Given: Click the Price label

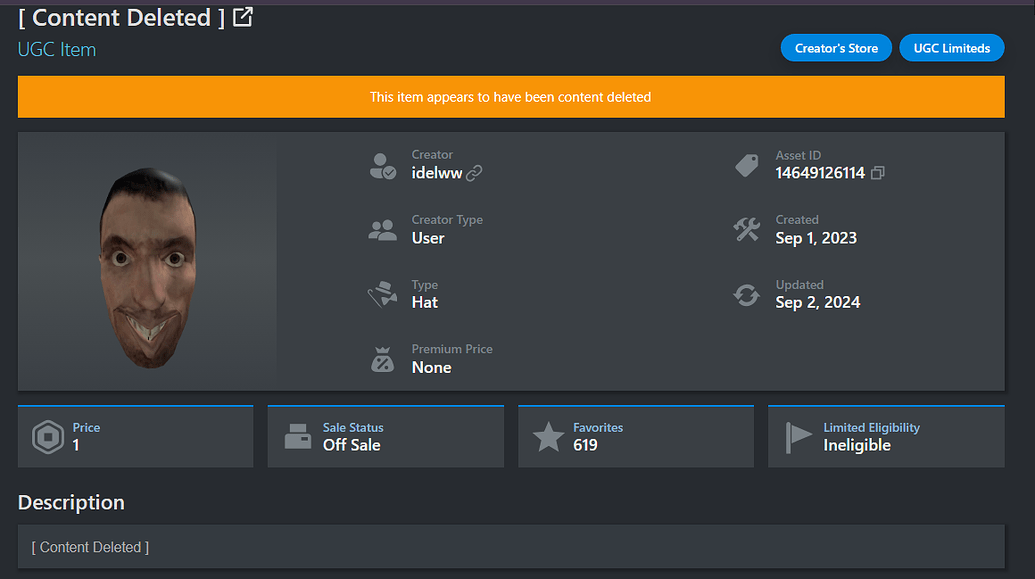Looking at the screenshot, I should click(86, 428).
